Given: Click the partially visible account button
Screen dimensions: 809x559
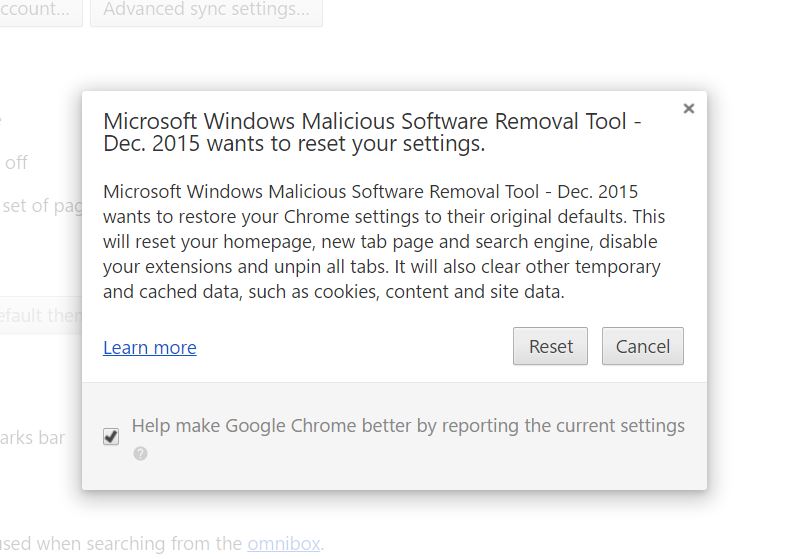Looking at the screenshot, I should [x=39, y=10].
